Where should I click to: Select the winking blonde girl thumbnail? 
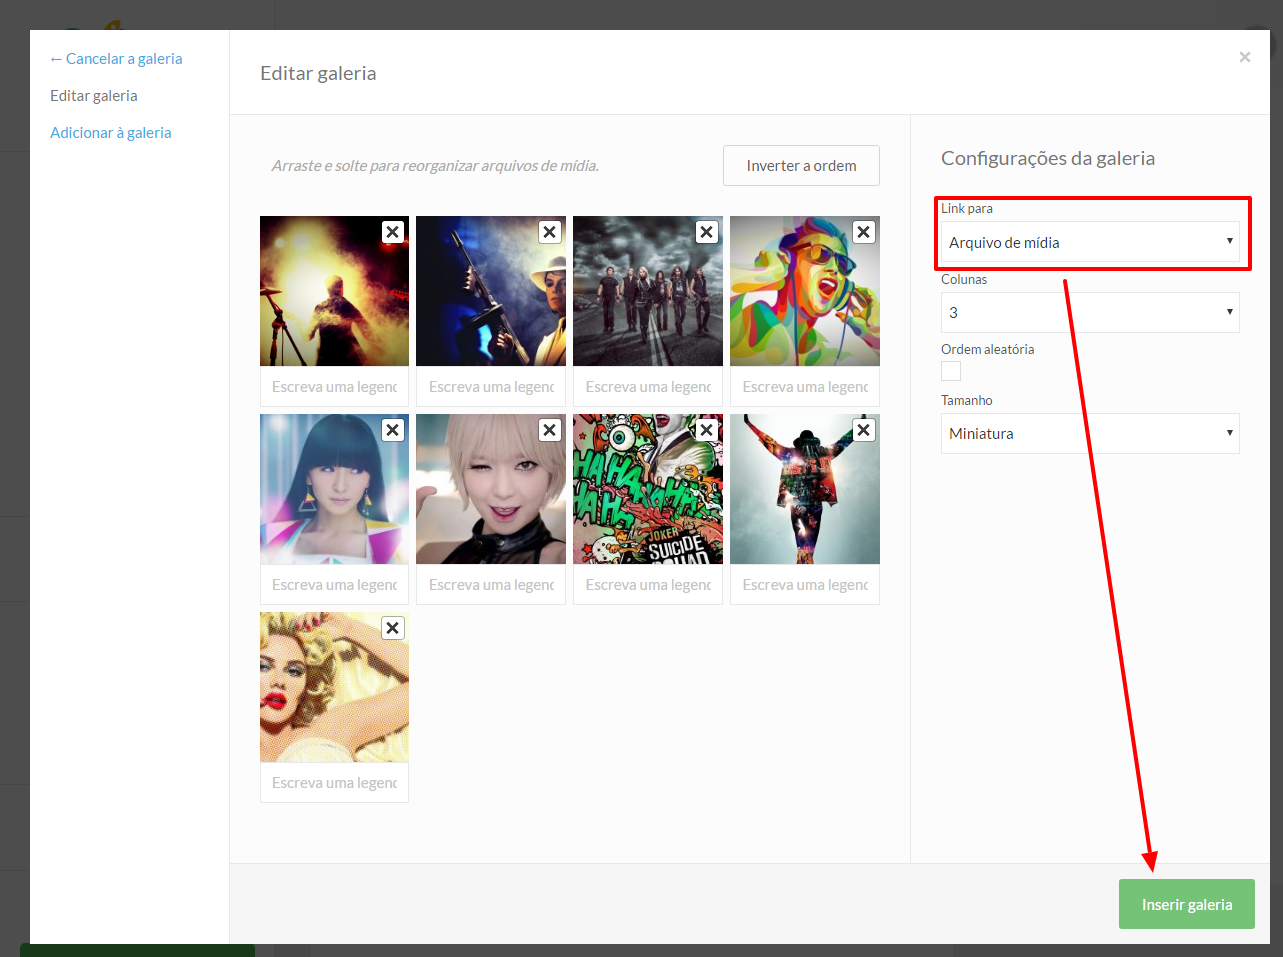pos(491,489)
